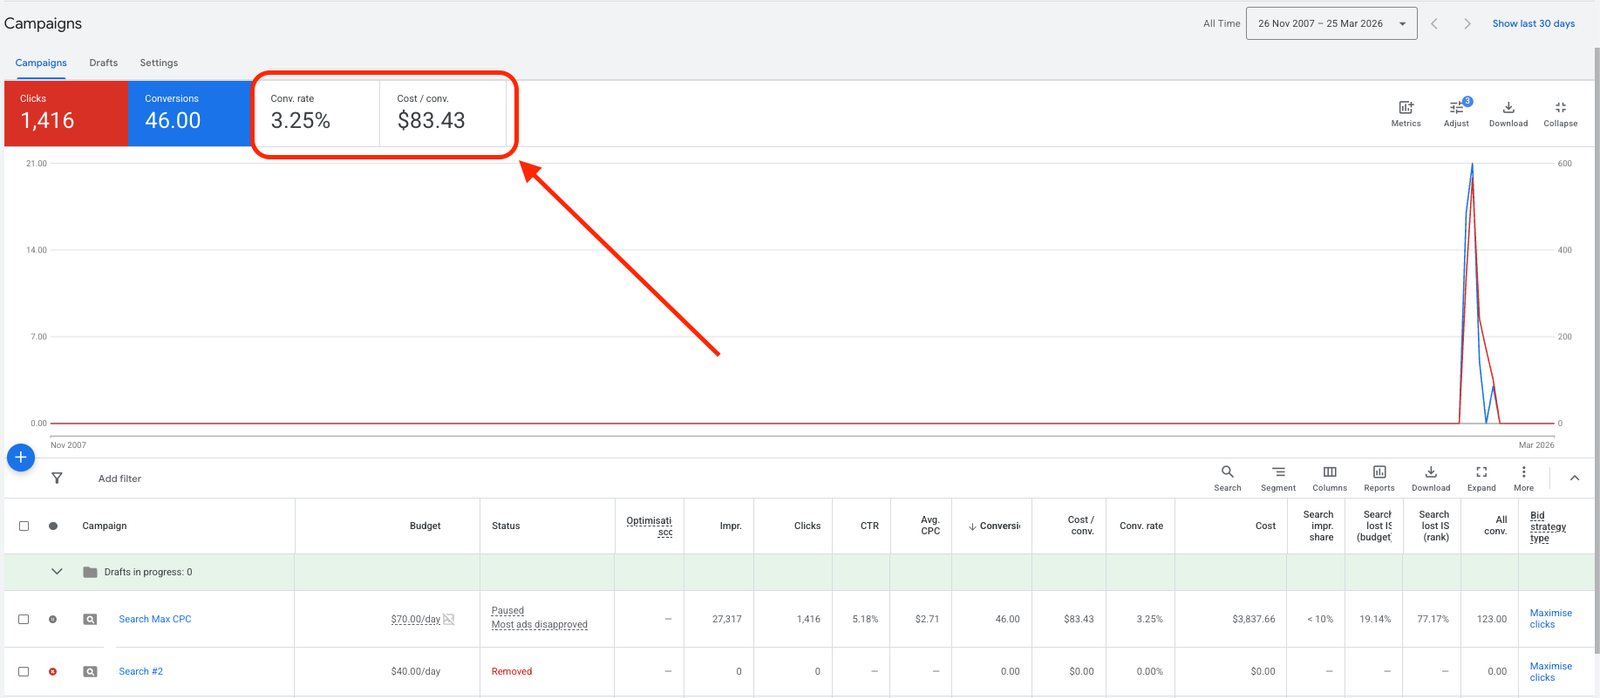Click removed status dot for Search #2
The height and width of the screenshot is (698, 1600).
point(53,671)
